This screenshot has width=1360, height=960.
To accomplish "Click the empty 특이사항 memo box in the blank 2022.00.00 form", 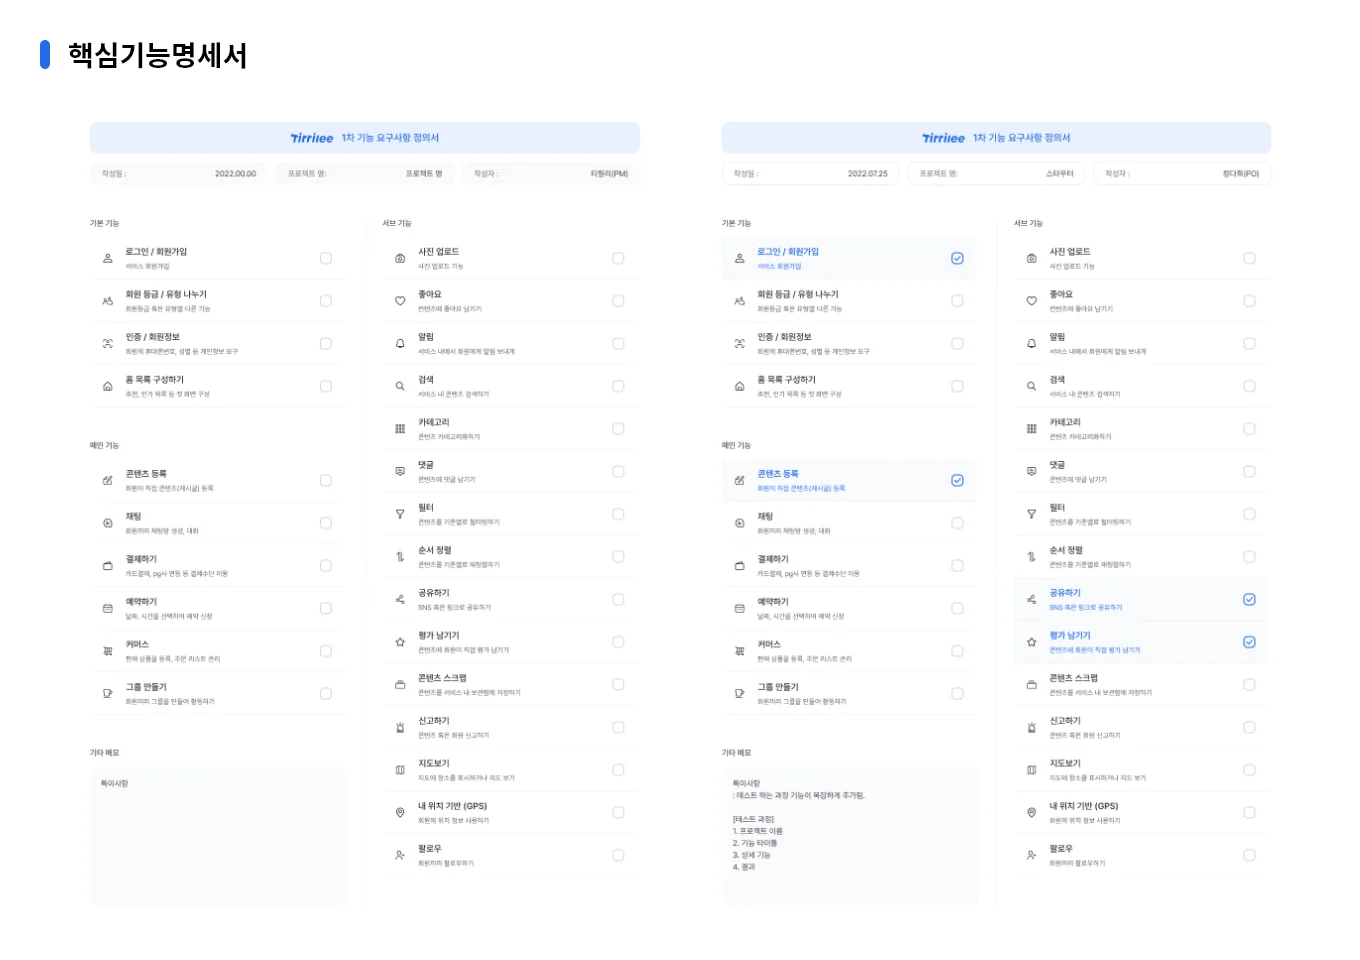I will (x=219, y=838).
